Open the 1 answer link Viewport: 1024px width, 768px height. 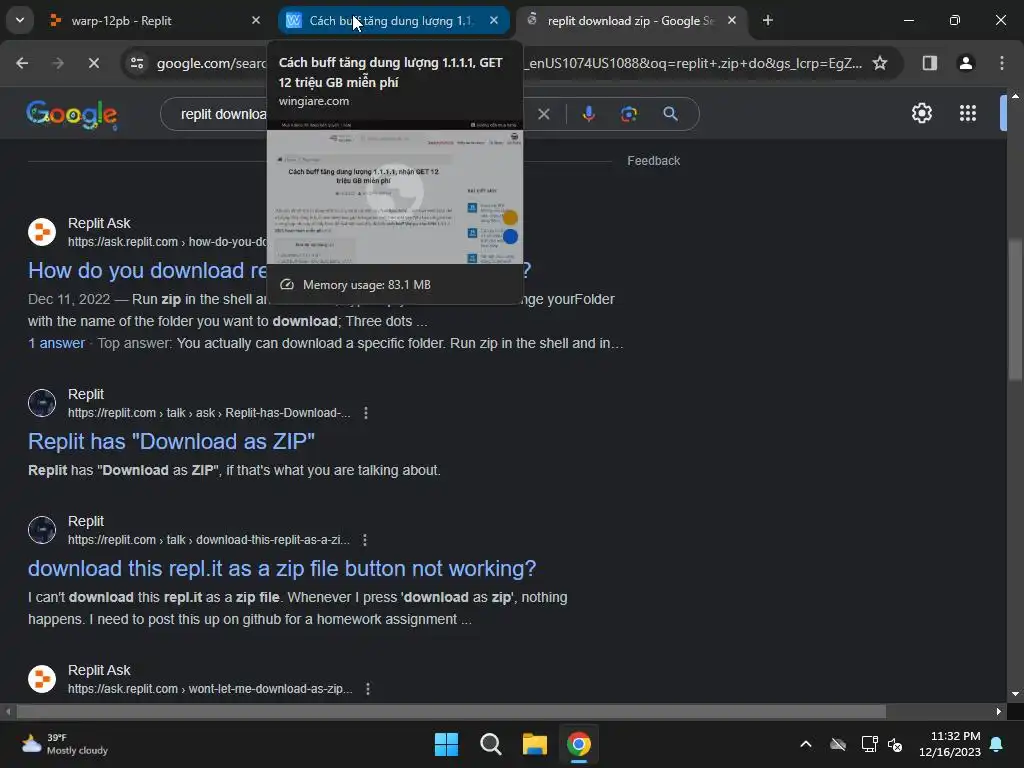click(56, 344)
